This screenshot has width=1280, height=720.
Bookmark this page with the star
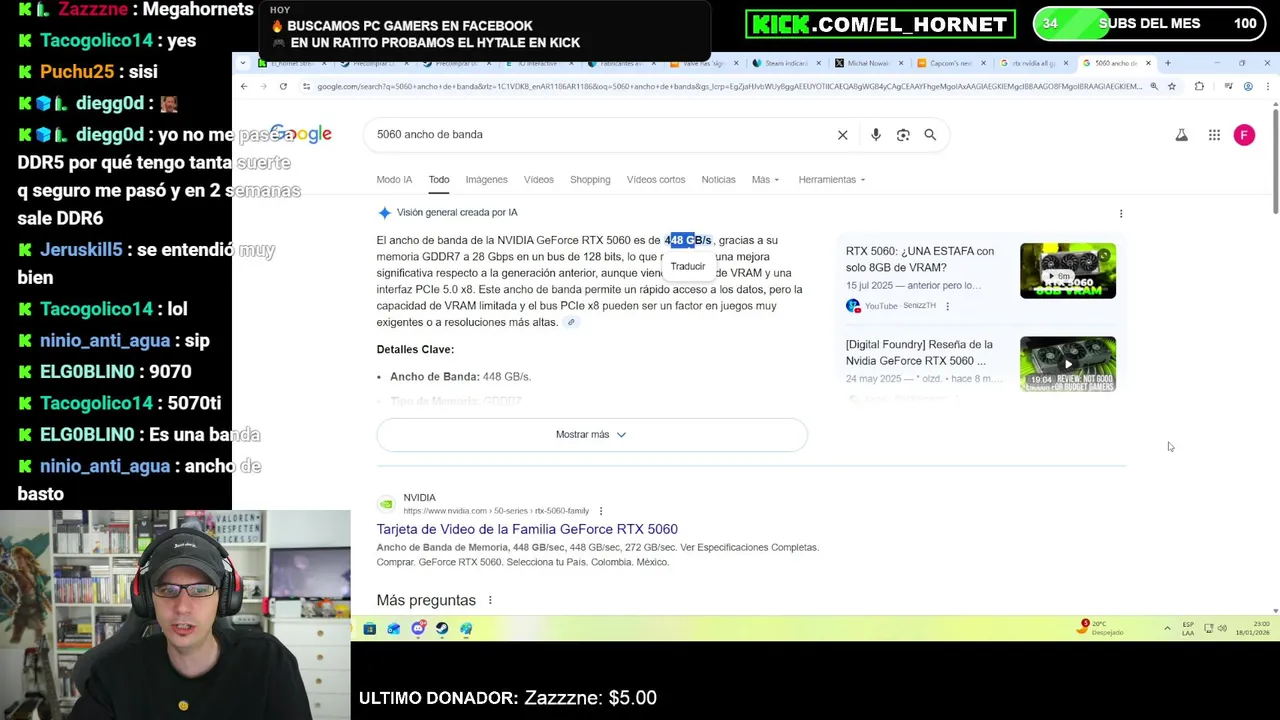[1172, 87]
